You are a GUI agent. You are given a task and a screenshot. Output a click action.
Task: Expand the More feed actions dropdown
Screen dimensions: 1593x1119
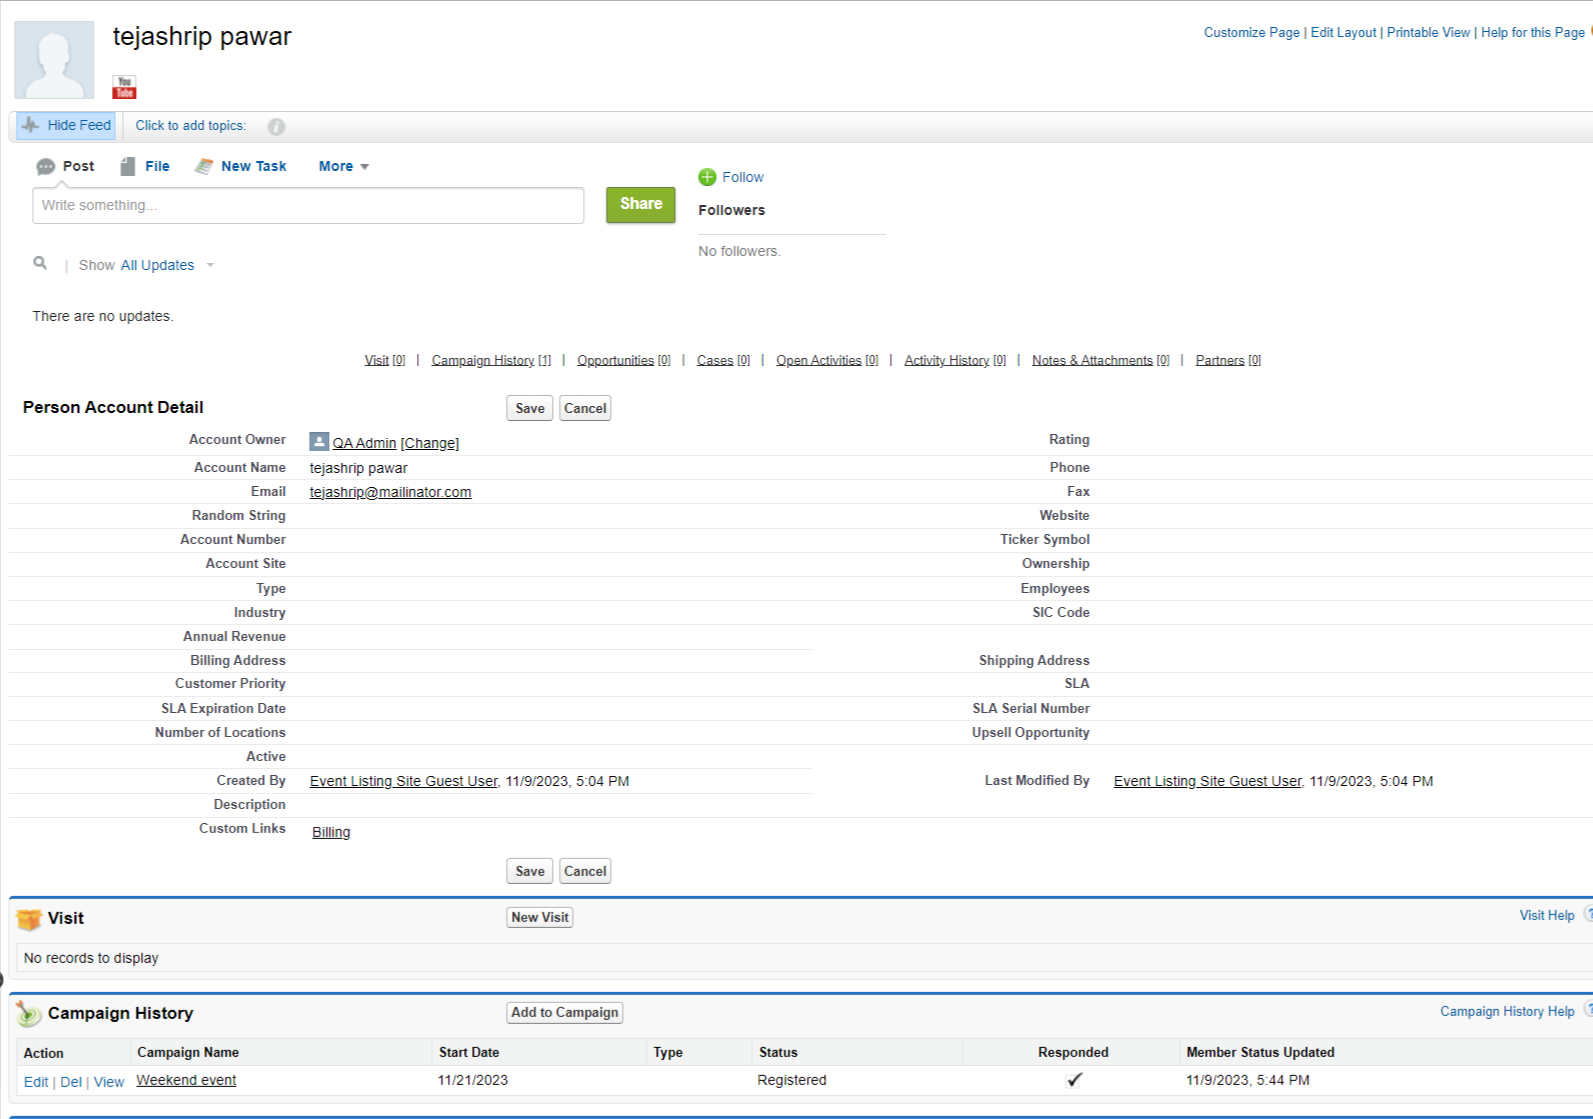coord(343,166)
